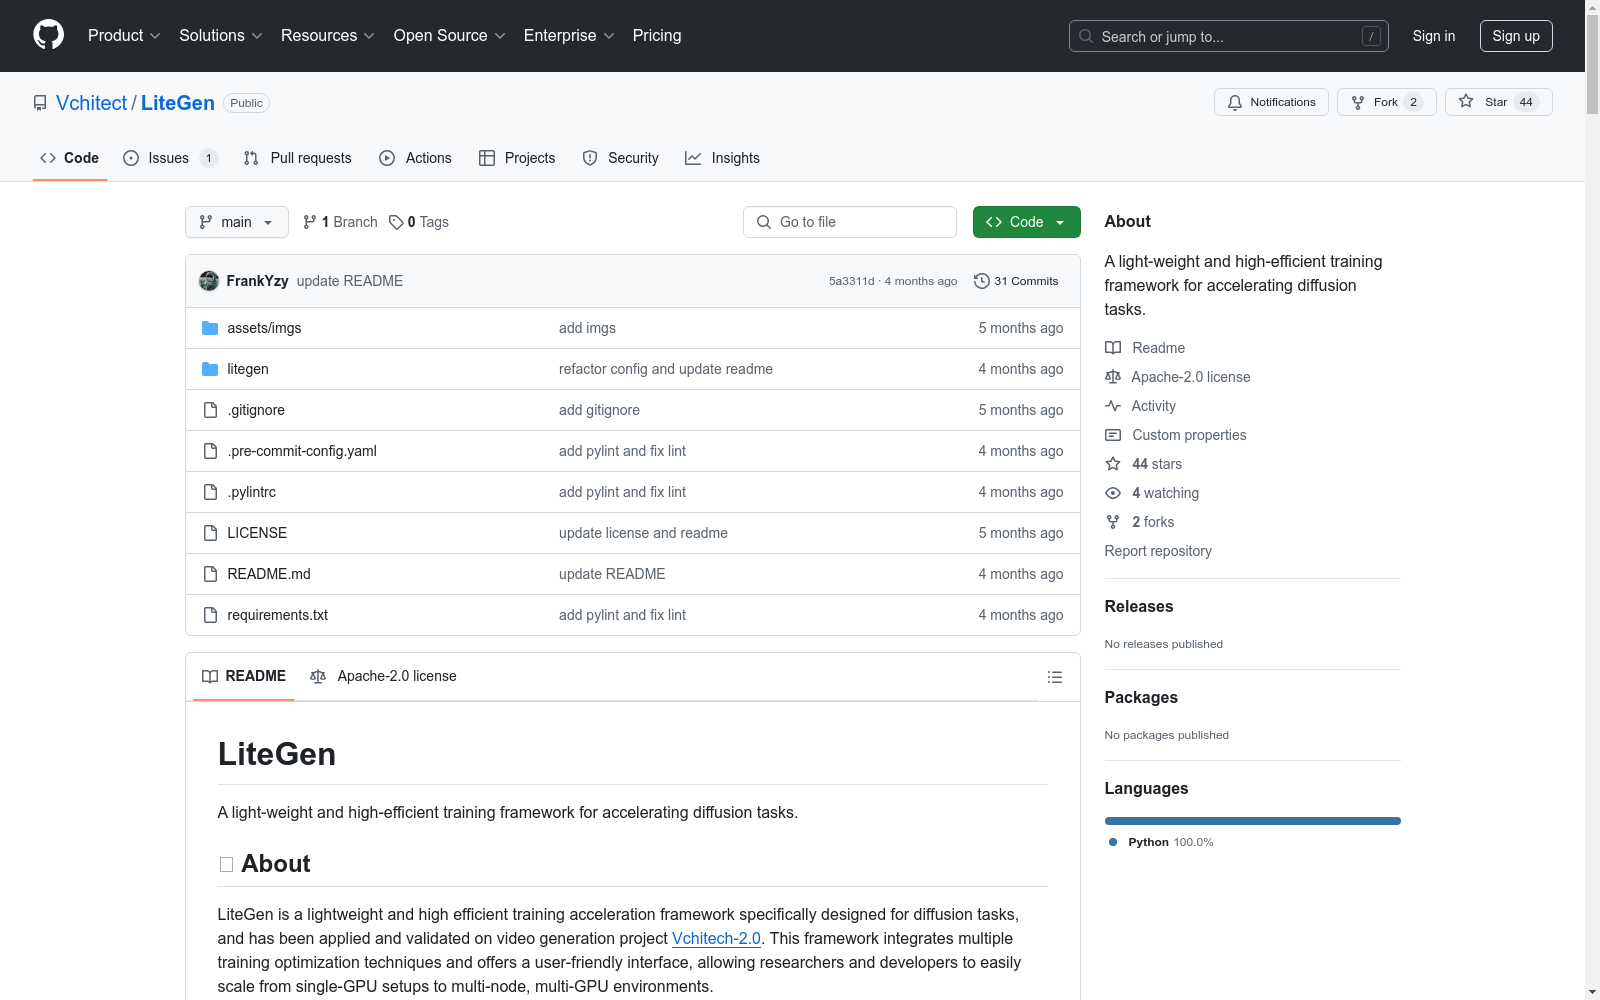Switch to the Code tab

coord(70,158)
